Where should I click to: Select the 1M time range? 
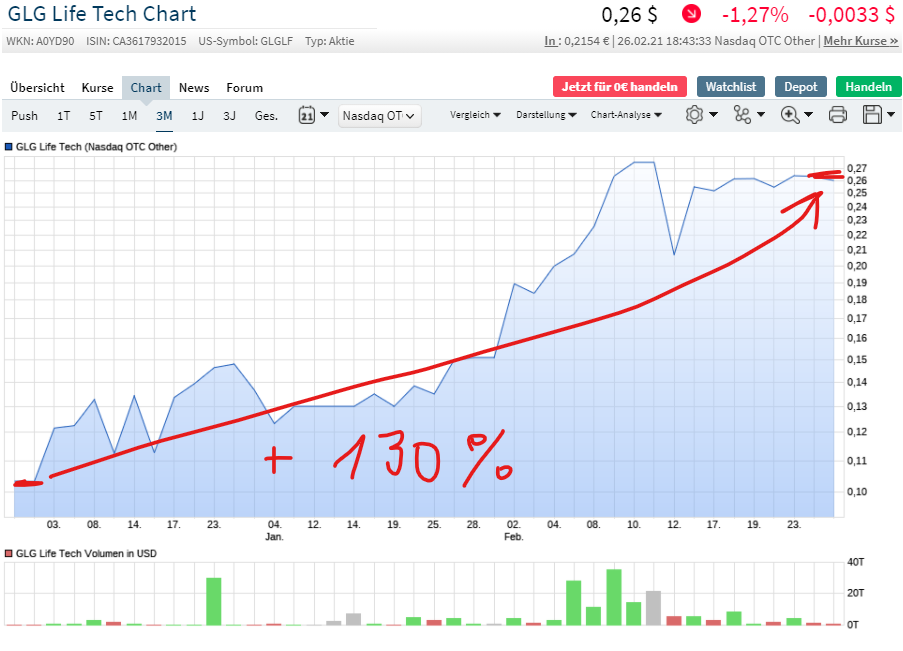pyautogui.click(x=129, y=116)
